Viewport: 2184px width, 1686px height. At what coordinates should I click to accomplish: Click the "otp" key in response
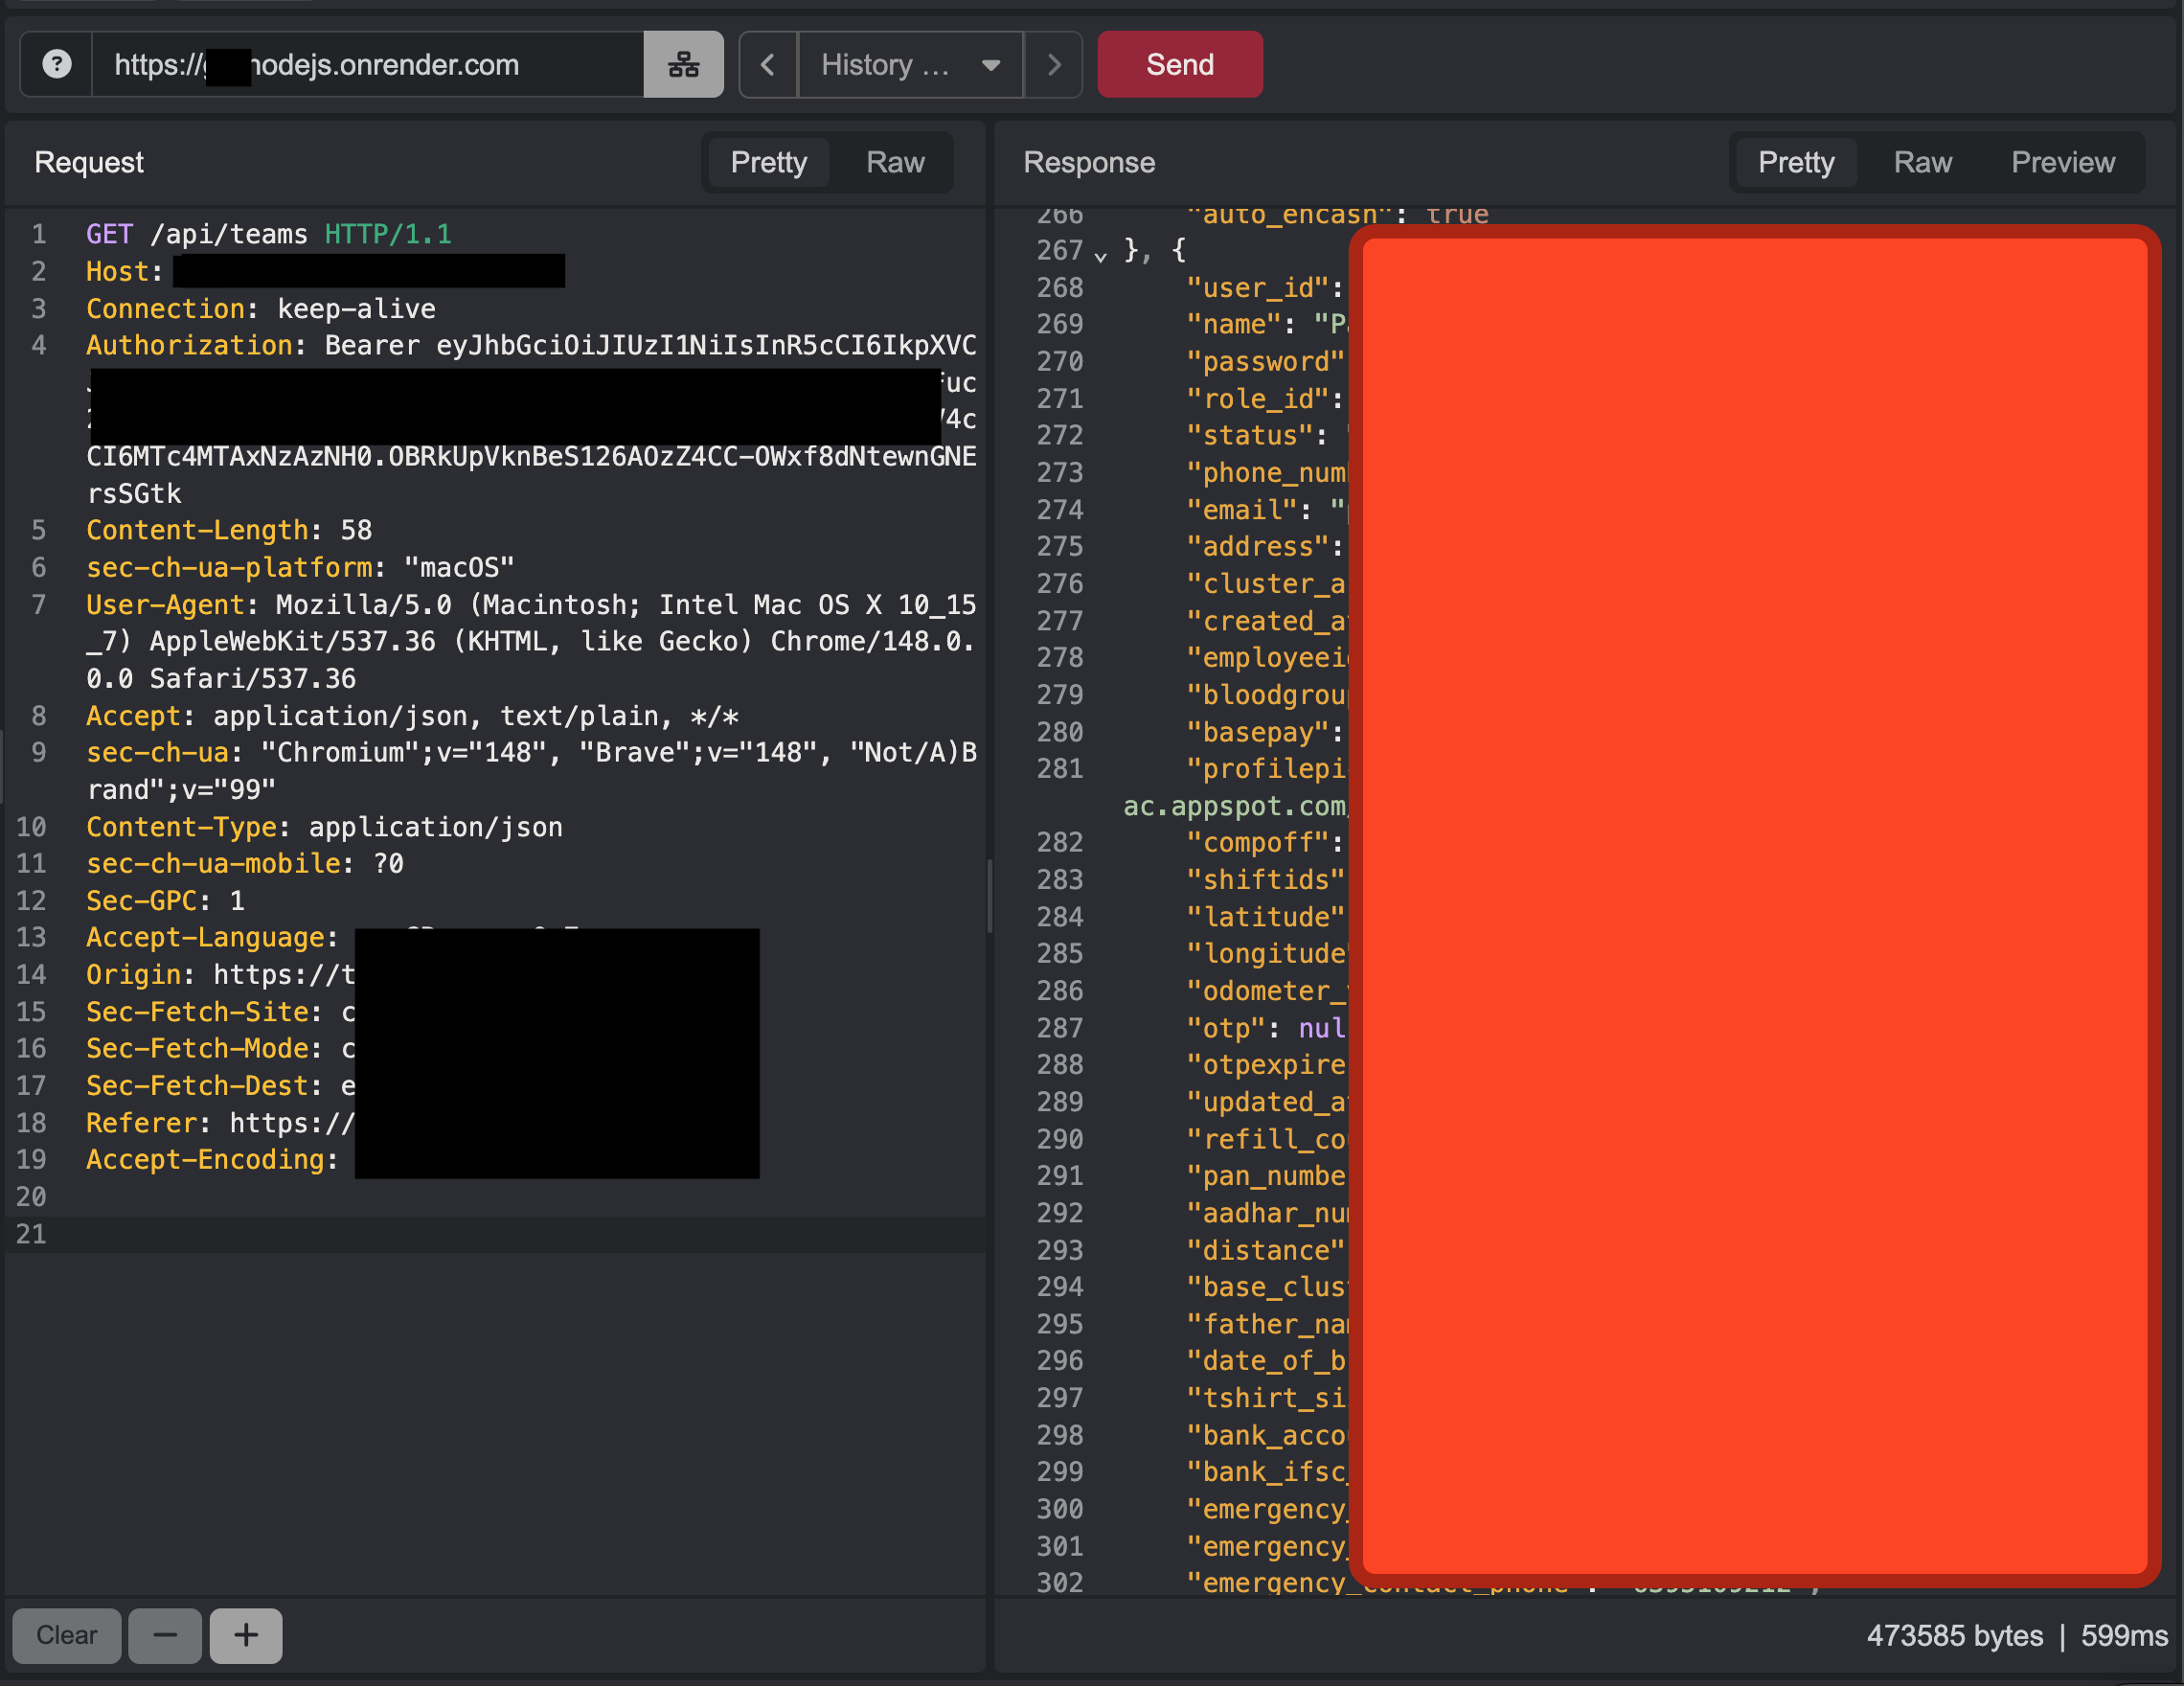(x=1225, y=1028)
